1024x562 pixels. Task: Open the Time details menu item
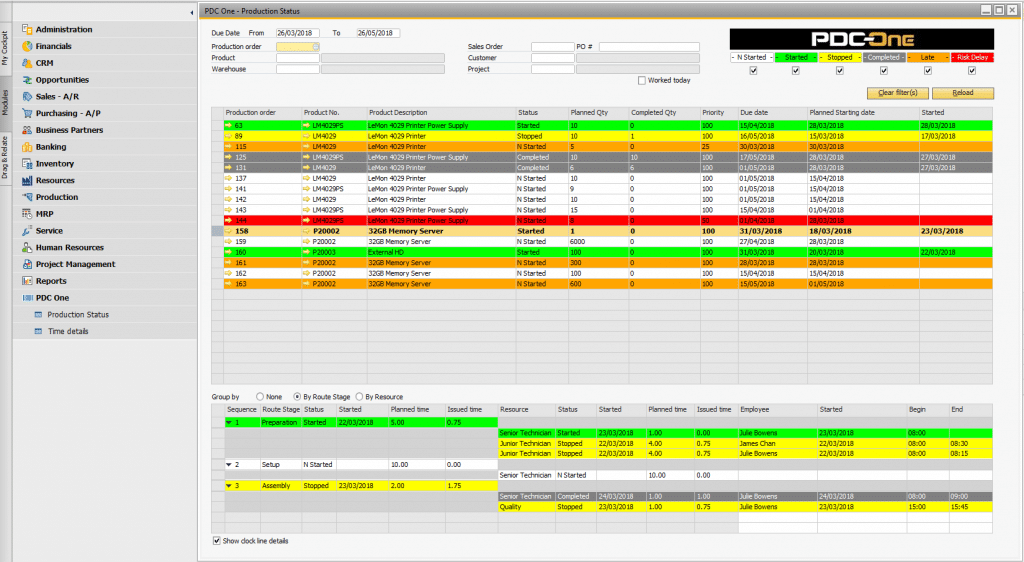[x=67, y=331]
